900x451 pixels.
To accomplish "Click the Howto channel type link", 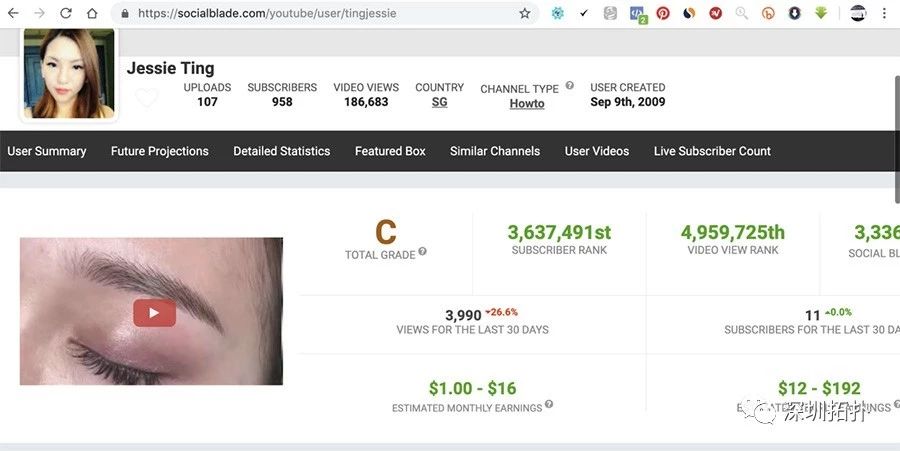I will pyautogui.click(x=526, y=103).
